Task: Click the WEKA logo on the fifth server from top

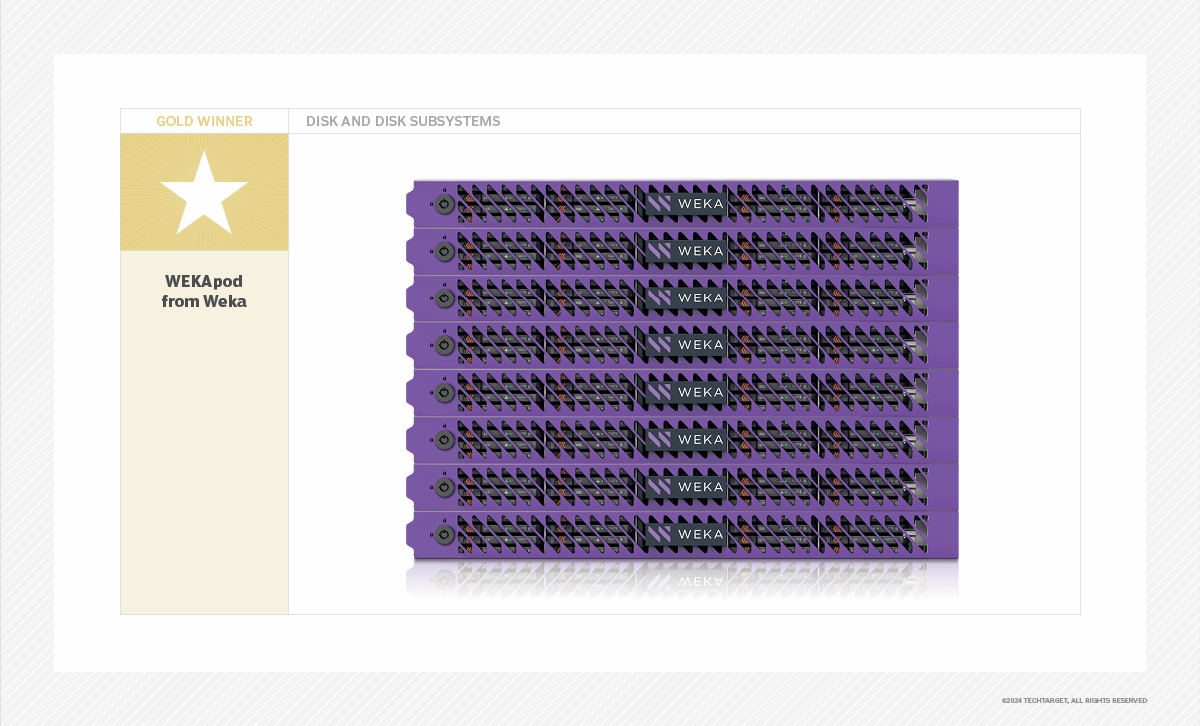Action: pyautogui.click(x=685, y=392)
